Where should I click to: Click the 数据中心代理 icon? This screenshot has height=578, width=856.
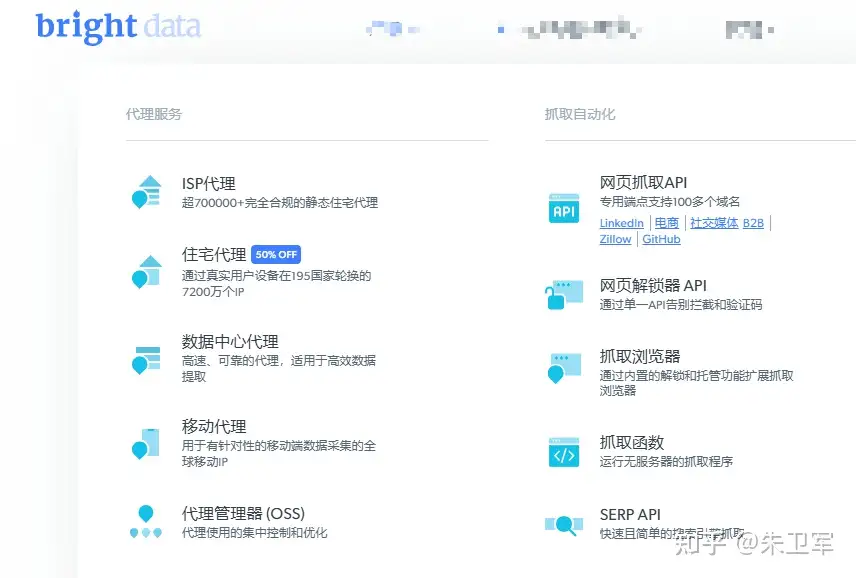tap(146, 360)
